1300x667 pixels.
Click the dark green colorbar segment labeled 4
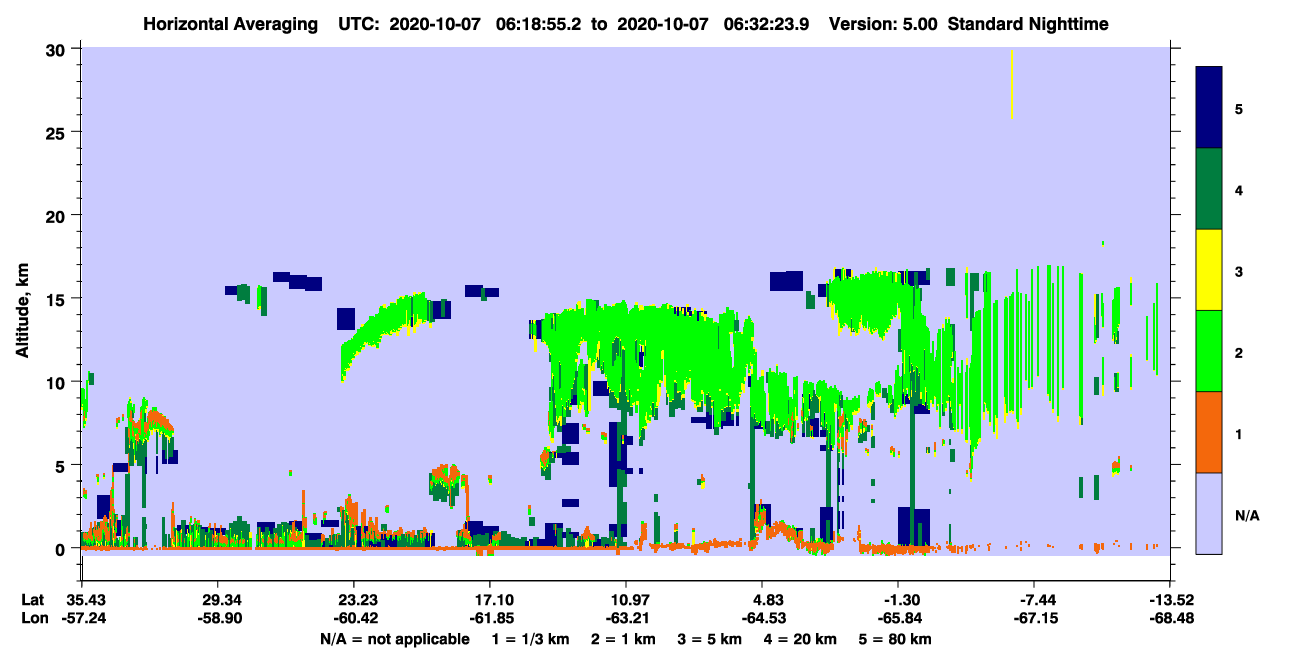coord(1209,189)
